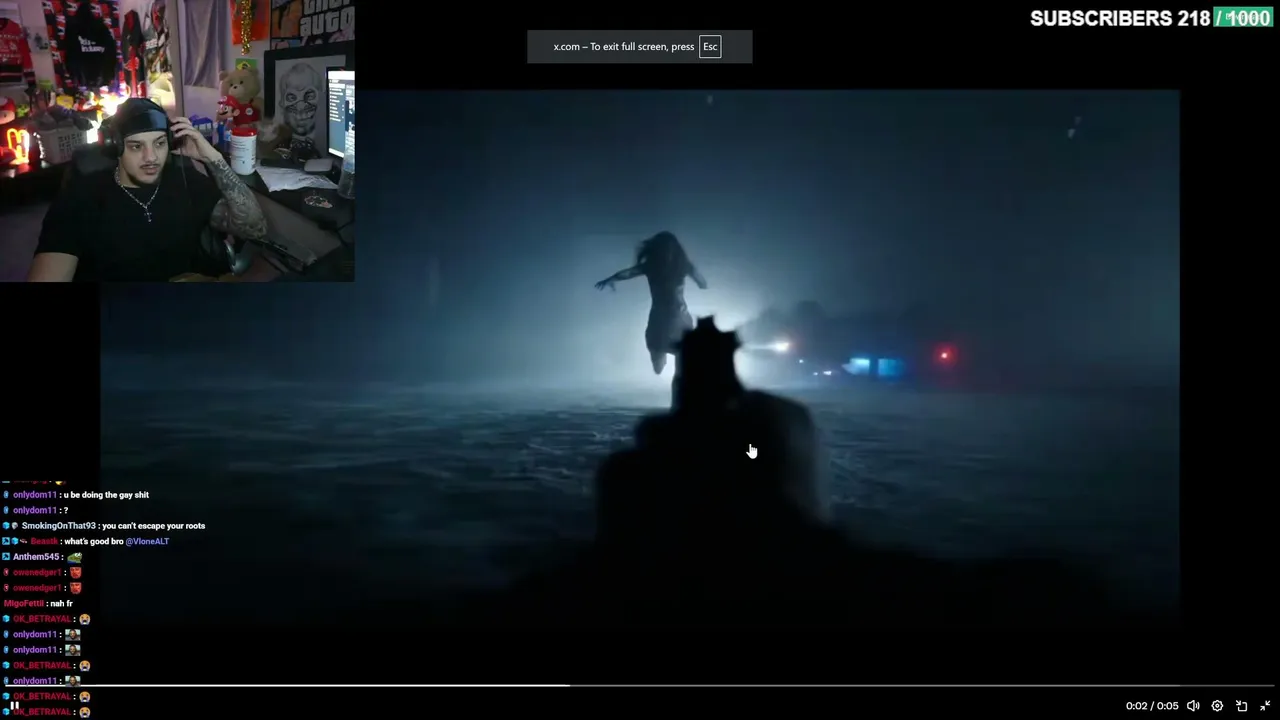Pause the video with the pause button
The height and width of the screenshot is (720, 1280).
pyautogui.click(x=15, y=705)
